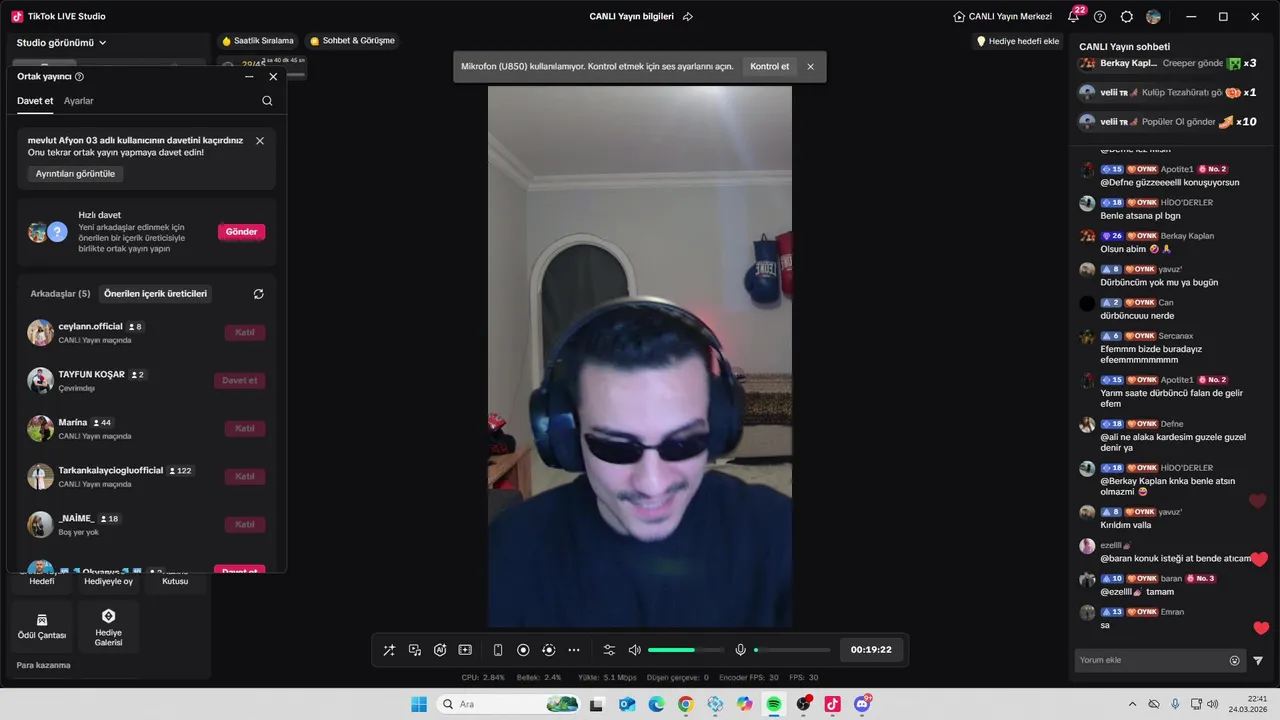
Task: Open the Ortak yayıncı help icon
Action: [x=79, y=77]
